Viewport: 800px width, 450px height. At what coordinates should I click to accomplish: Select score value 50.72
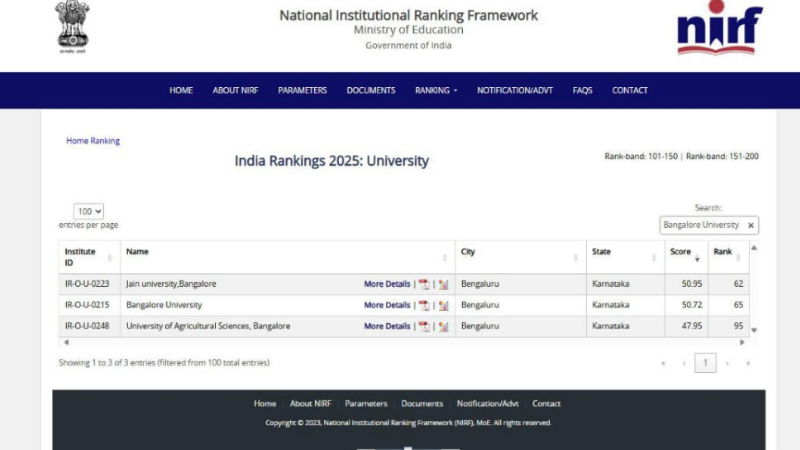[692, 305]
